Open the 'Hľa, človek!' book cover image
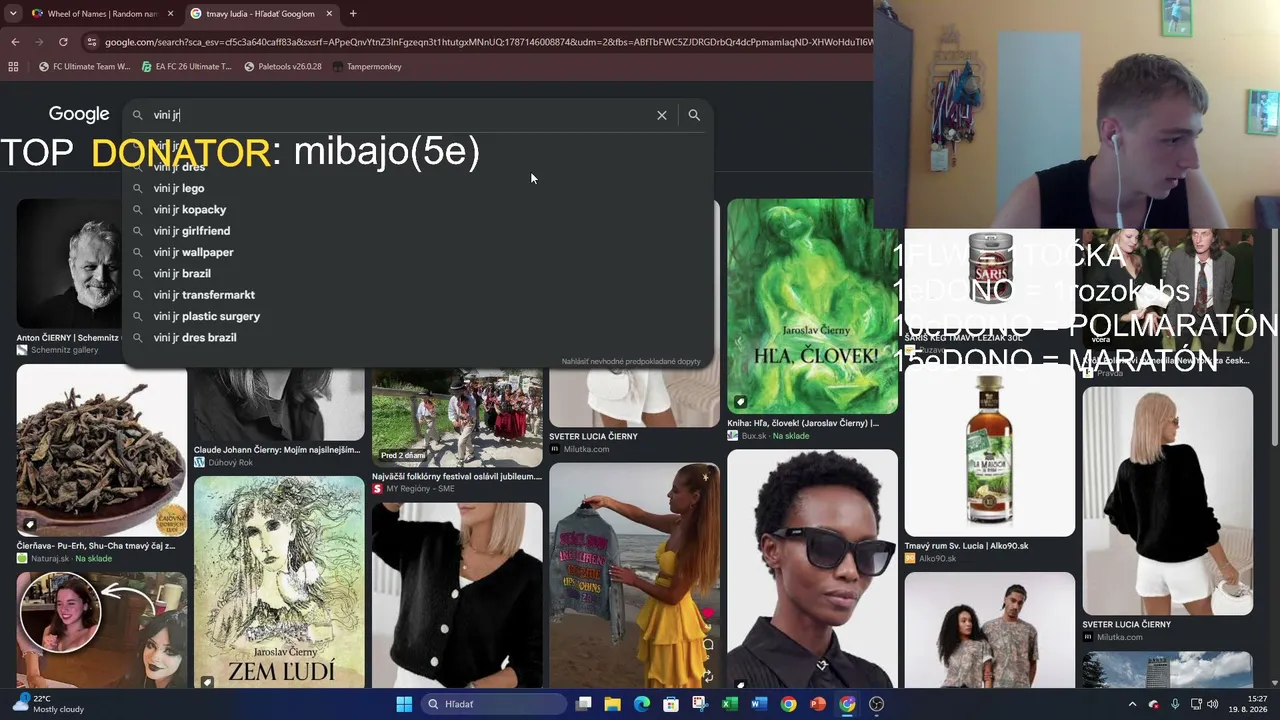This screenshot has width=1280, height=720. pyautogui.click(x=812, y=306)
